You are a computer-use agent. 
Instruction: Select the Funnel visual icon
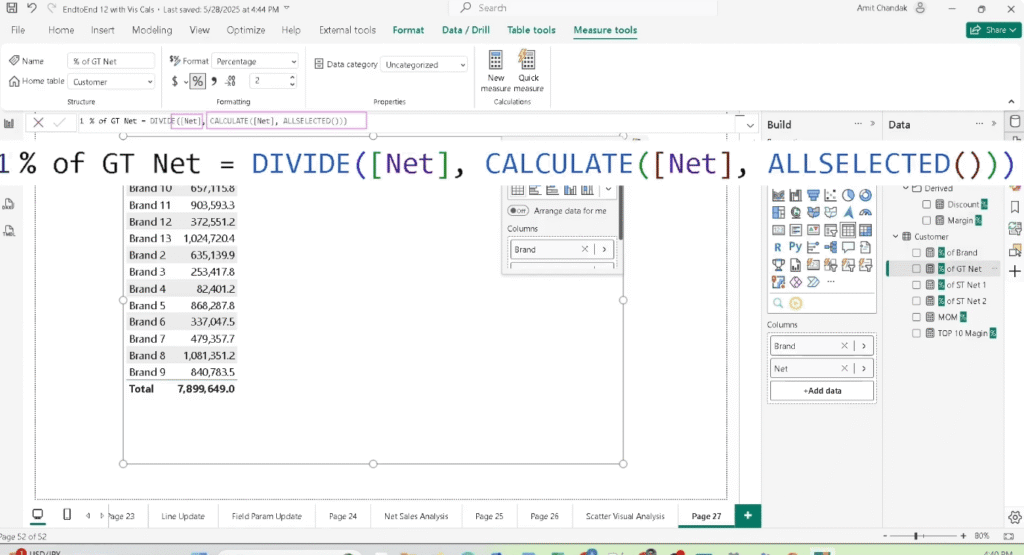point(812,195)
